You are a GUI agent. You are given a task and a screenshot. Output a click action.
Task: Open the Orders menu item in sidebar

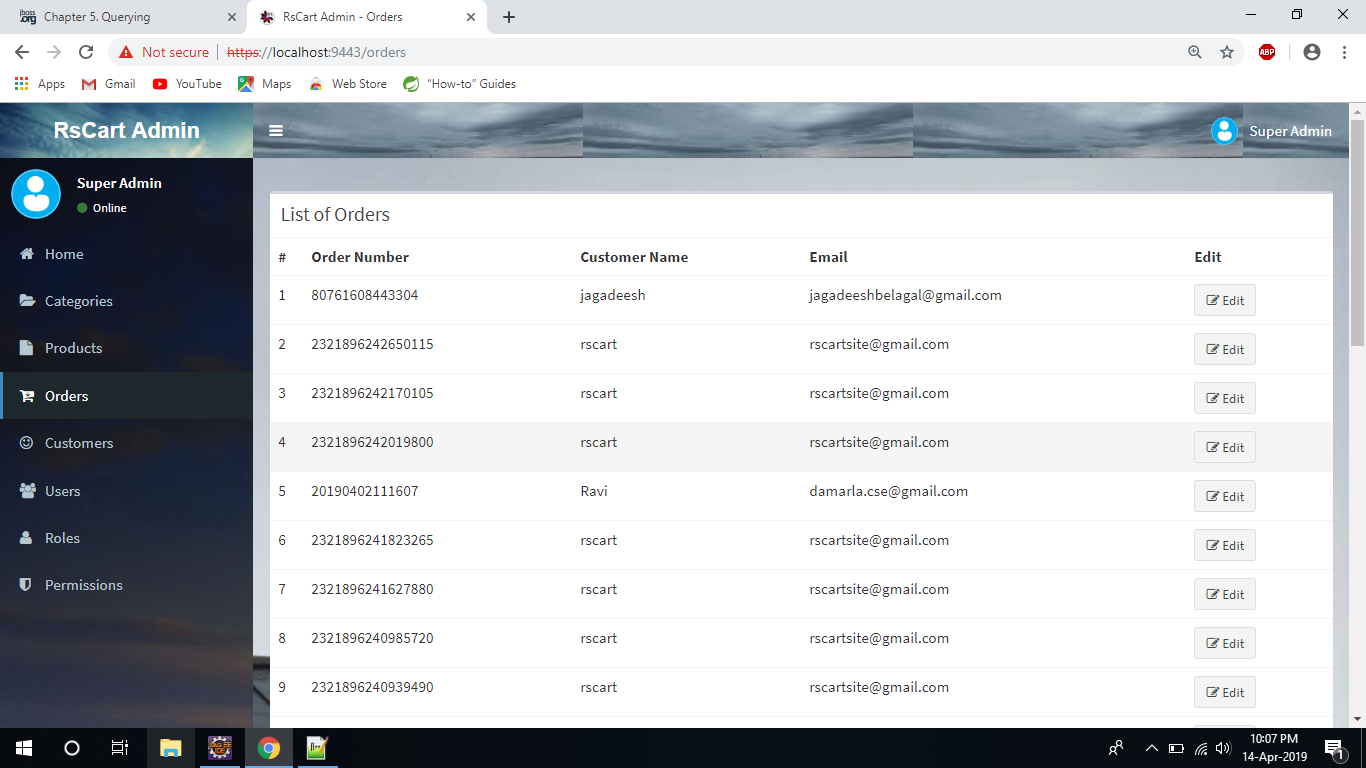pyautogui.click(x=66, y=396)
